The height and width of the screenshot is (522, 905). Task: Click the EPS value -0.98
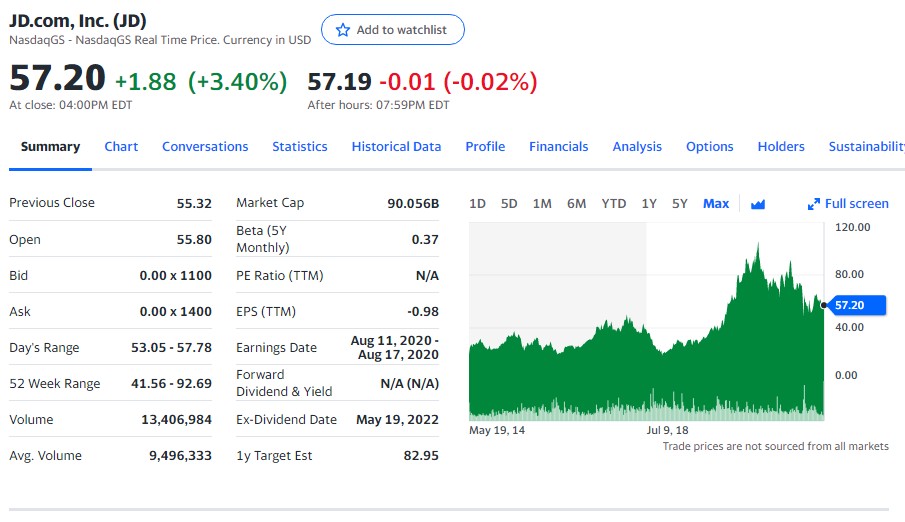pos(423,312)
